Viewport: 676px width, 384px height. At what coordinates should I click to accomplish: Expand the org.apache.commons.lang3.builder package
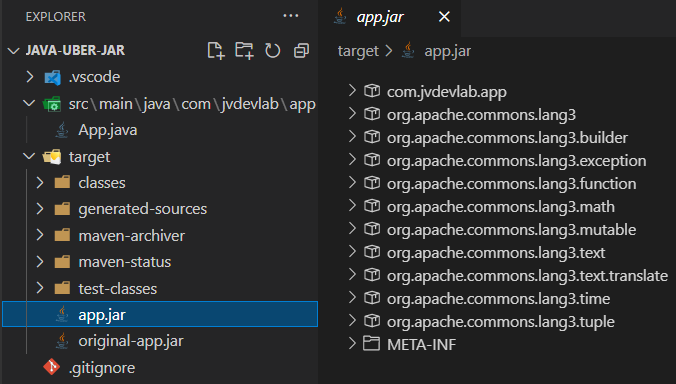352,137
